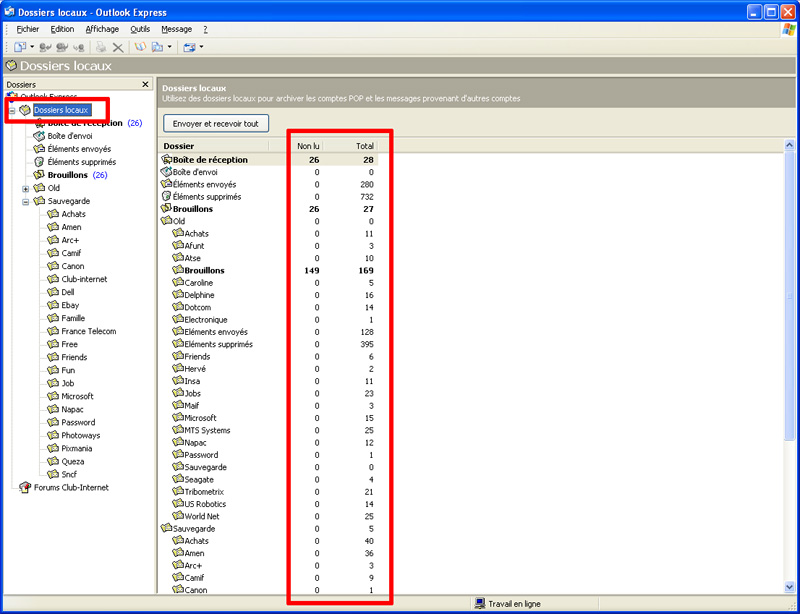Open the Affichage menu

tap(102, 29)
